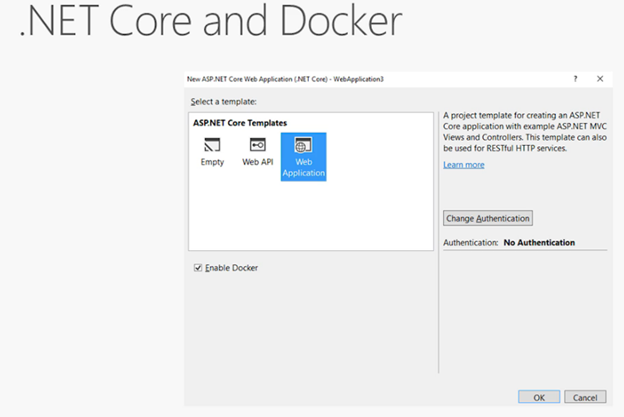
Task: Select the Web Application template icon
Action: (x=303, y=145)
